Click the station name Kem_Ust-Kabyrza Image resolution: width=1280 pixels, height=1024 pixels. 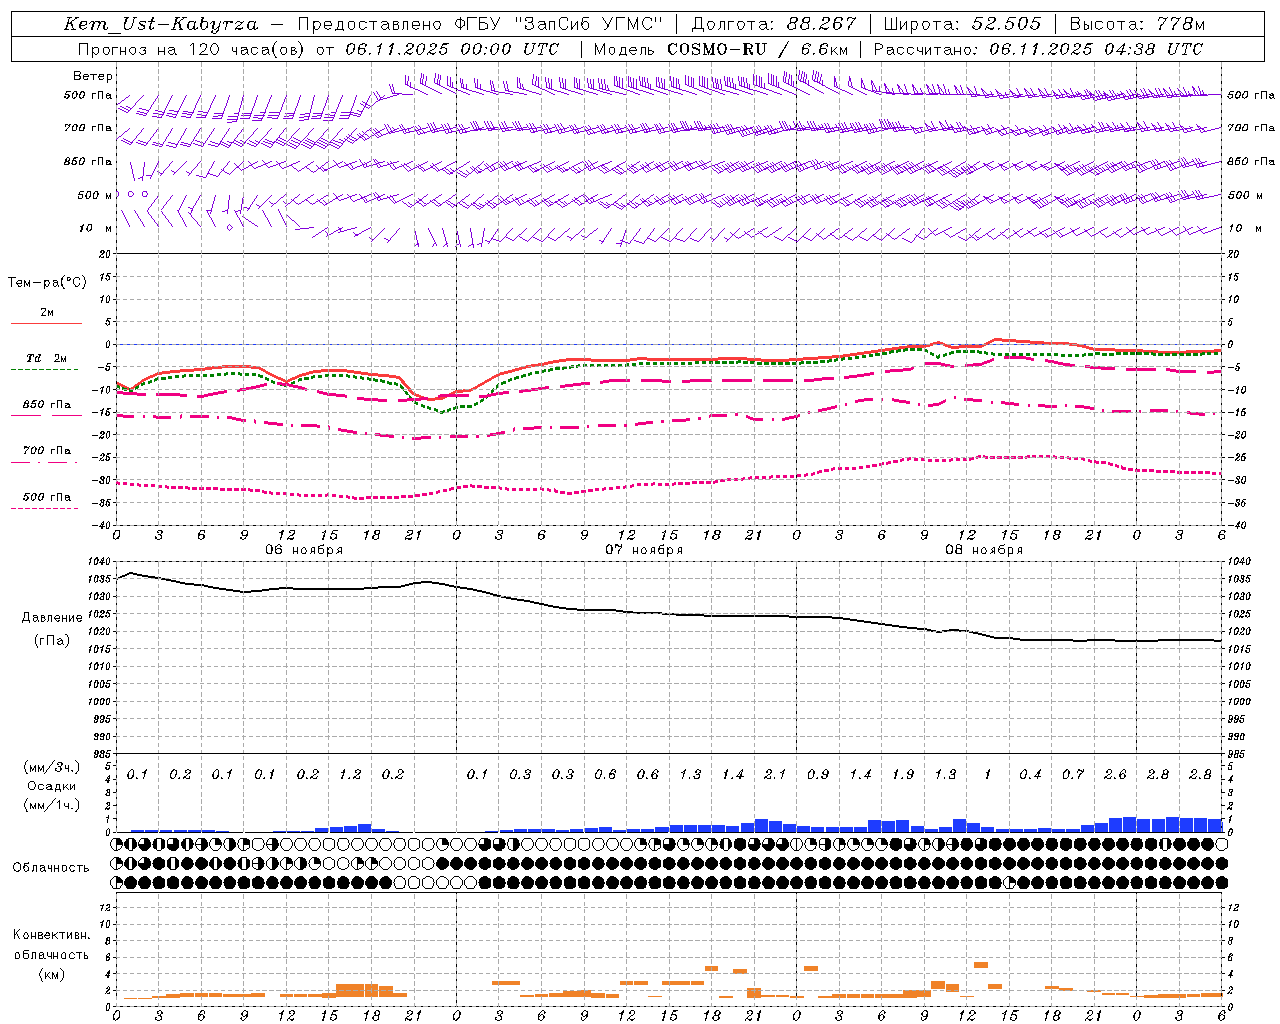point(161,24)
